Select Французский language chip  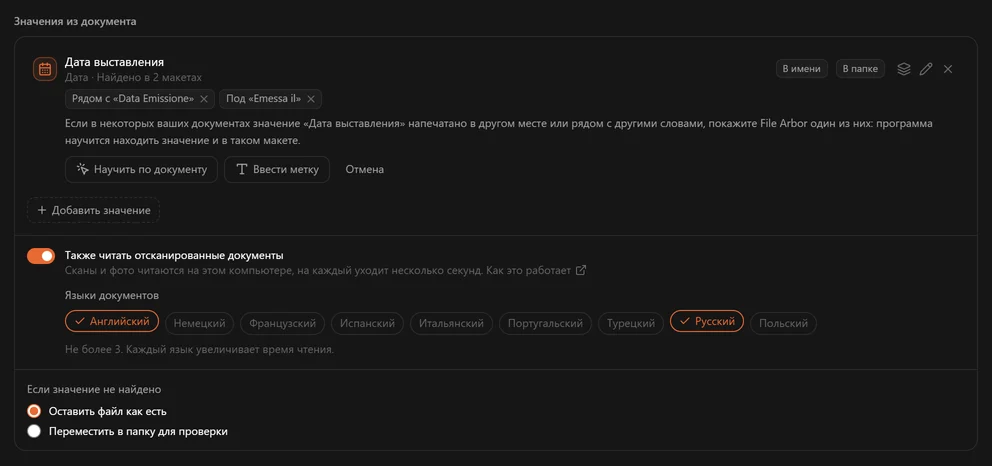point(282,323)
